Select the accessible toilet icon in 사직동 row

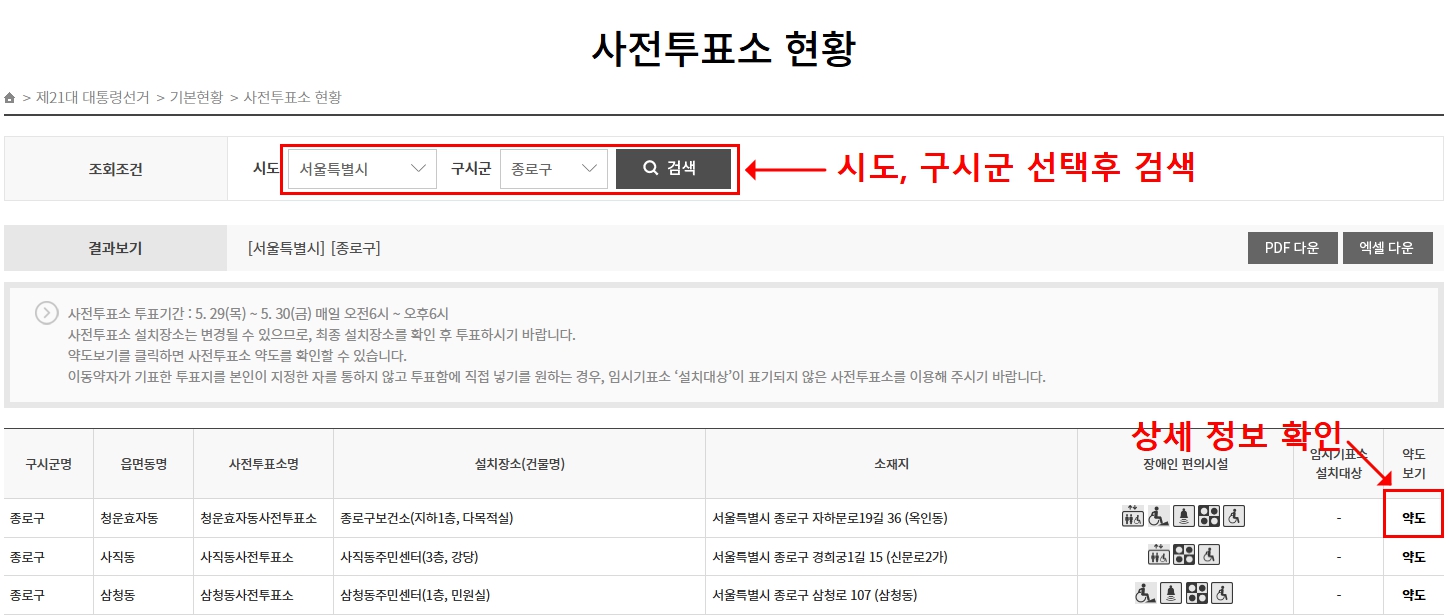coord(1208,554)
